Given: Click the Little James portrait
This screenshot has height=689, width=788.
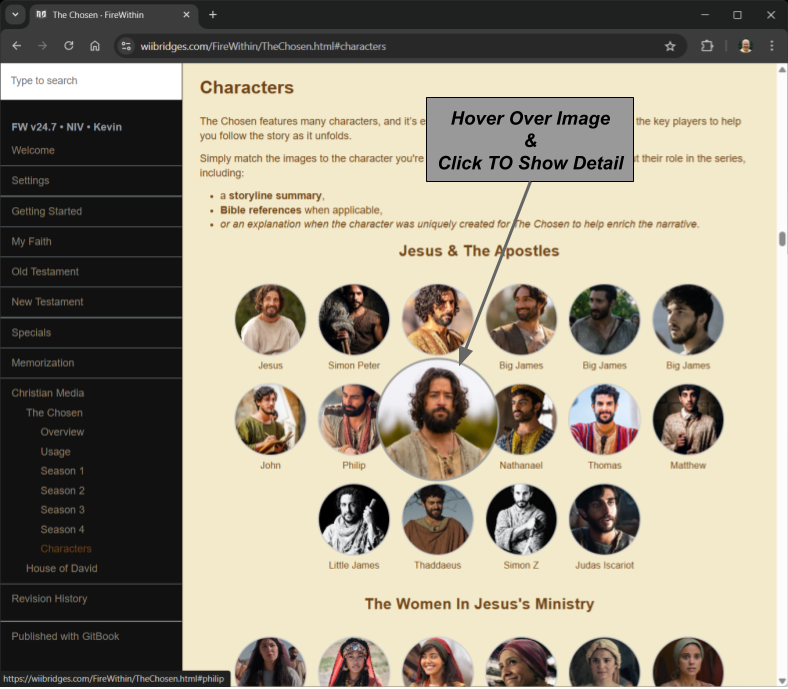Looking at the screenshot, I should [354, 520].
